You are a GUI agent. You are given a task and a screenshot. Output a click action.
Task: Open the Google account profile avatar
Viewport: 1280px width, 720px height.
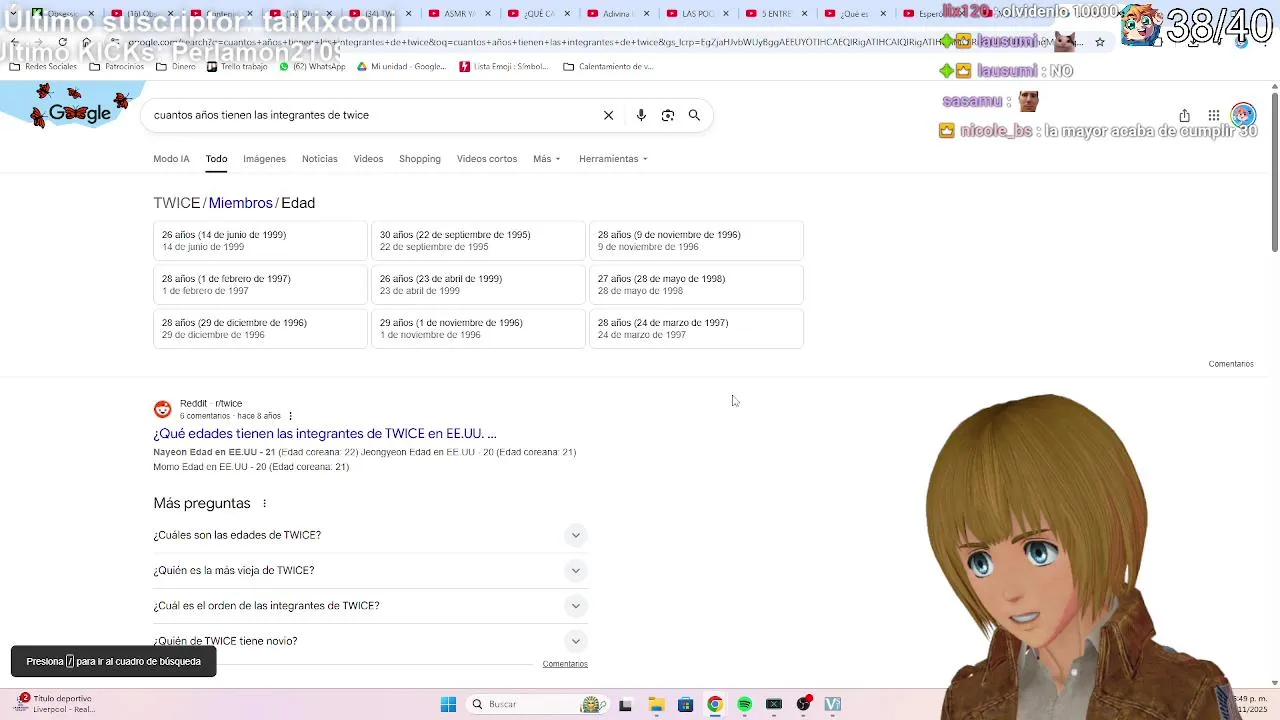pos(1243,115)
